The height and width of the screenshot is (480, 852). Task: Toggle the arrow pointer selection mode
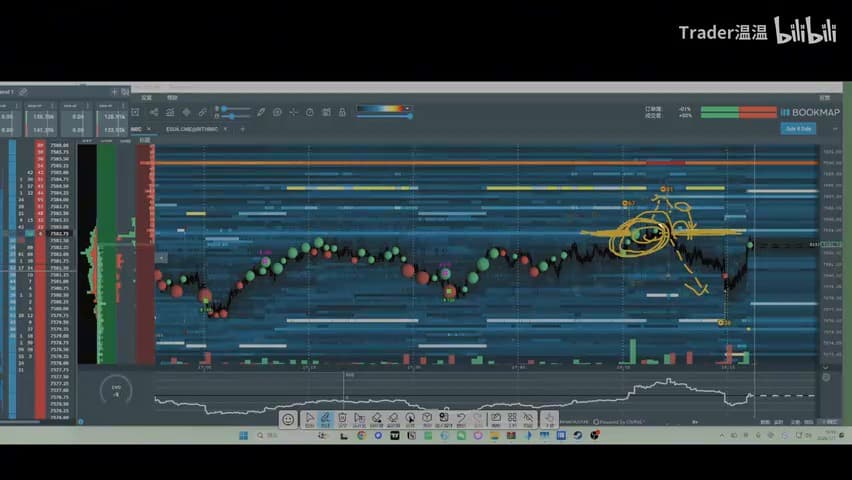tap(309, 419)
